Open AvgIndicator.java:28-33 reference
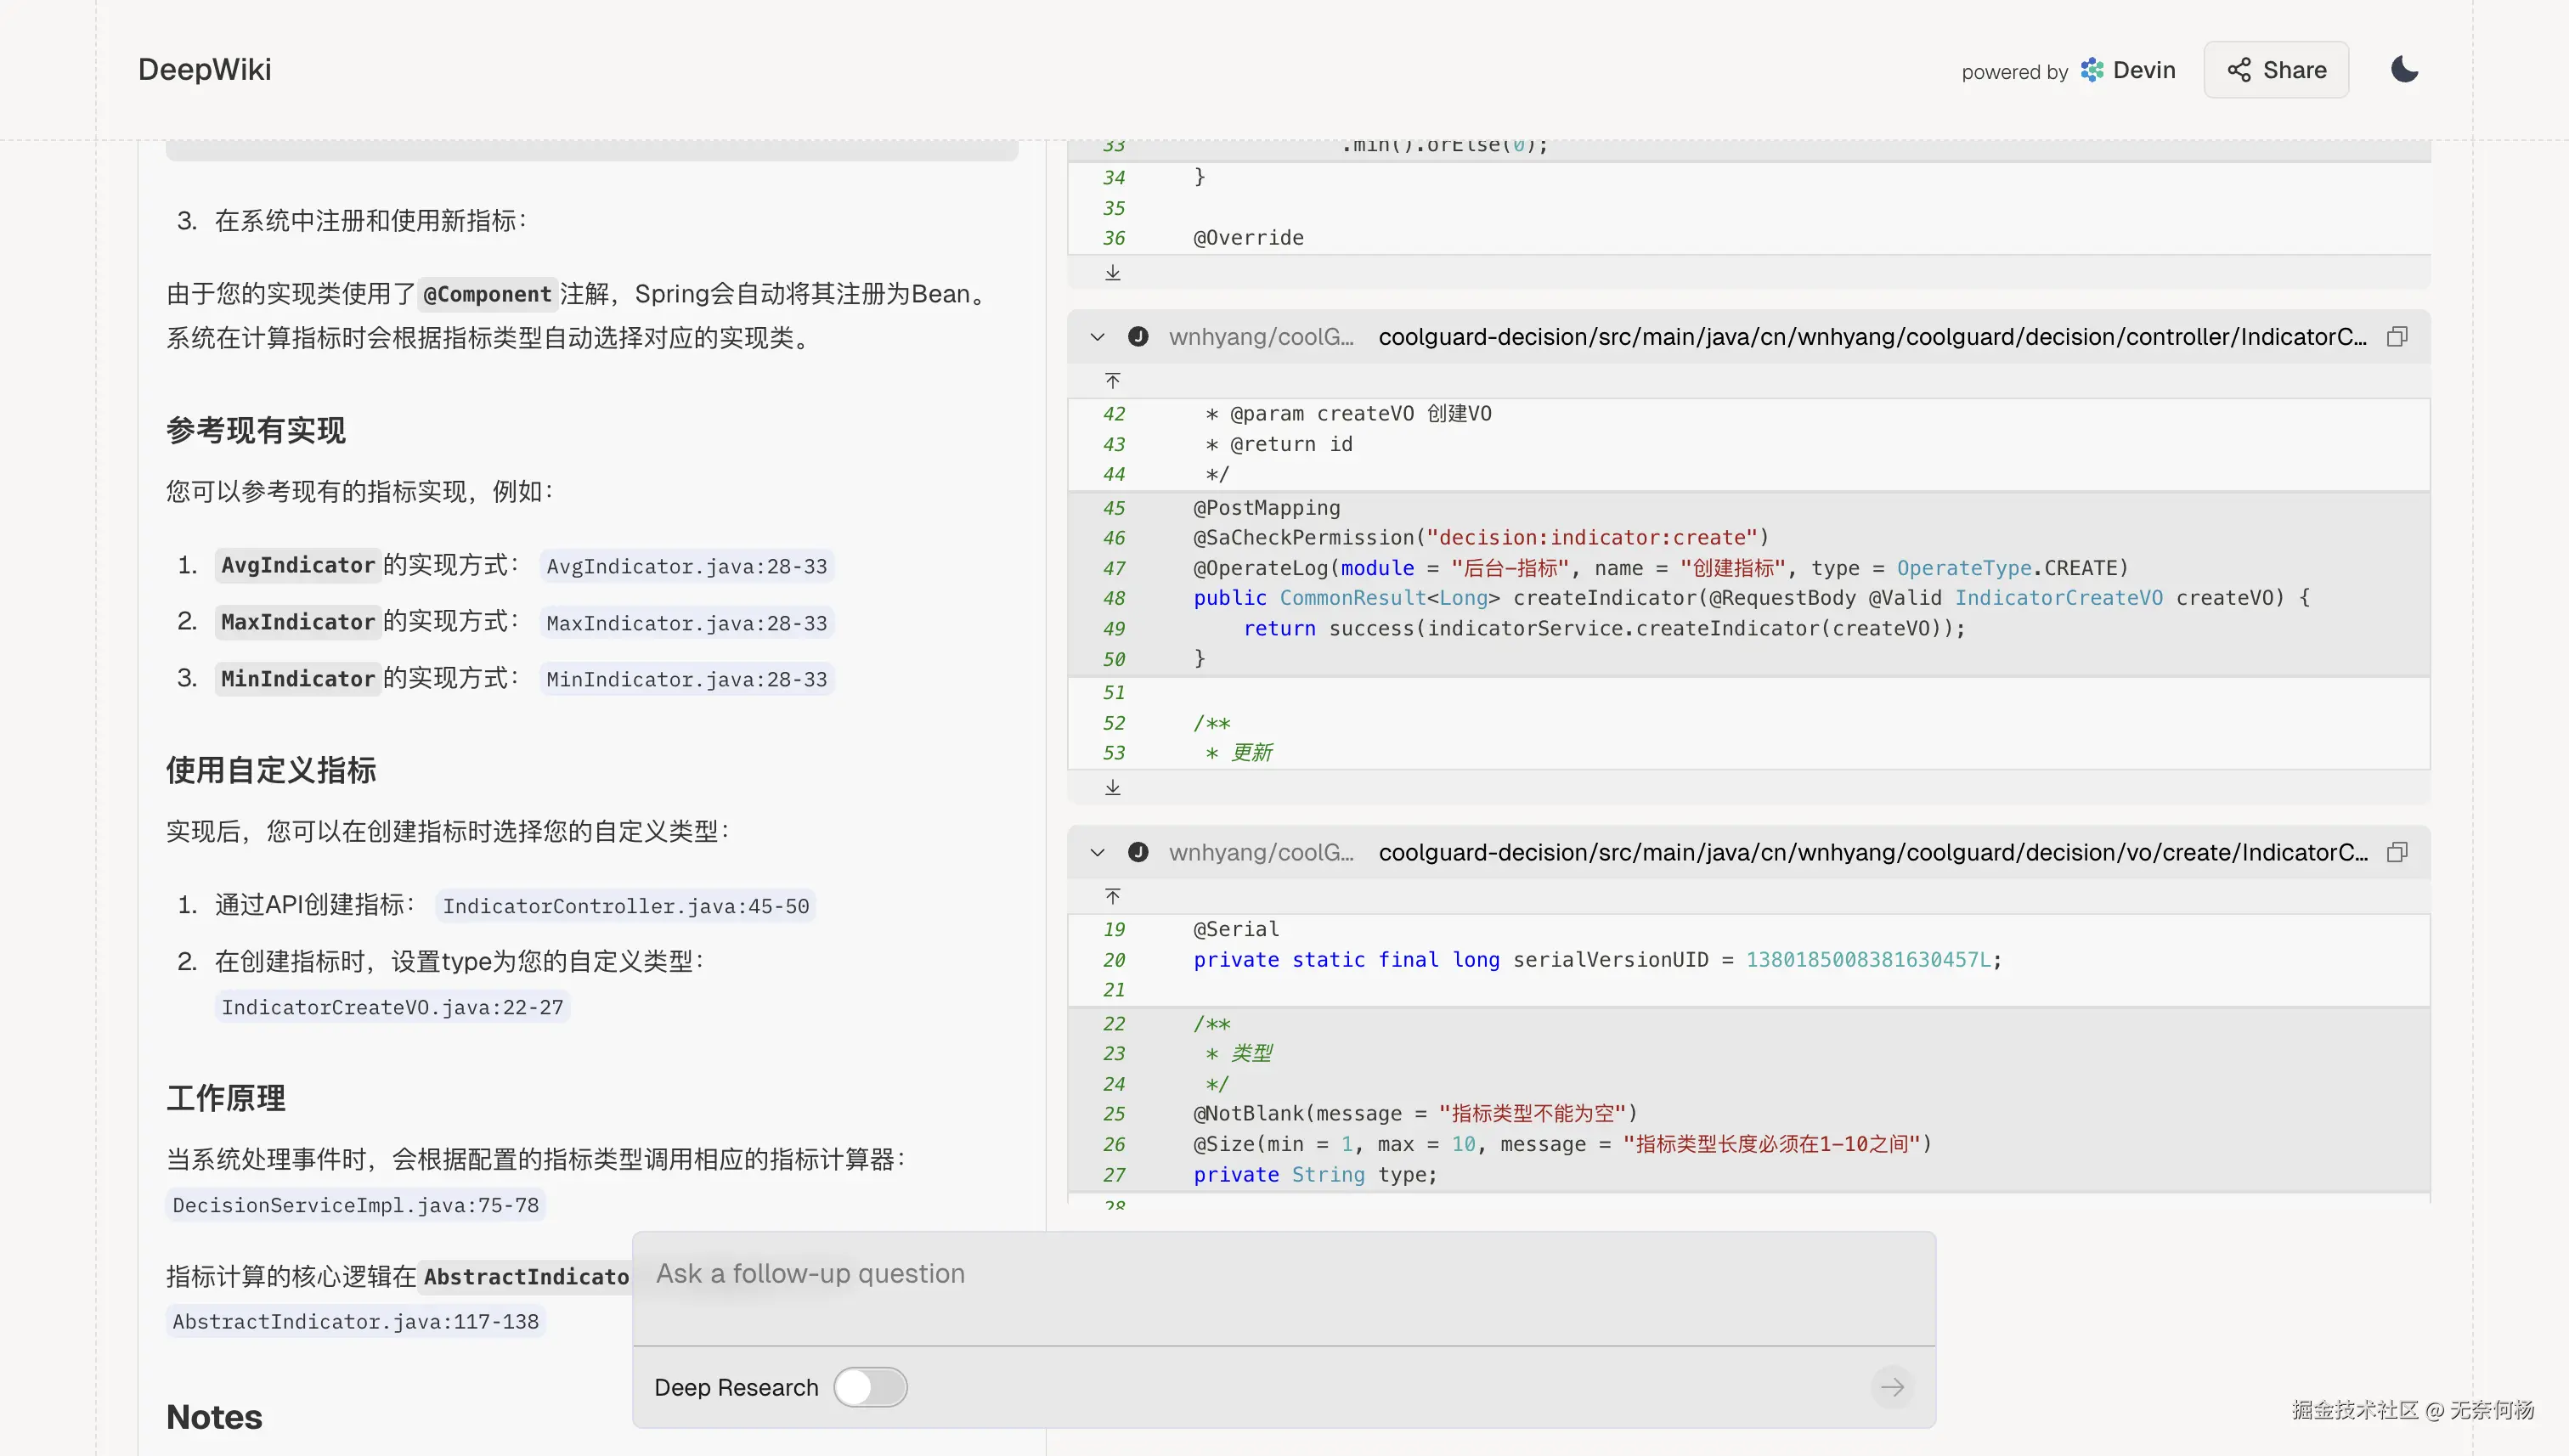Screen dimensions: 2569x1456 tap(686, 566)
